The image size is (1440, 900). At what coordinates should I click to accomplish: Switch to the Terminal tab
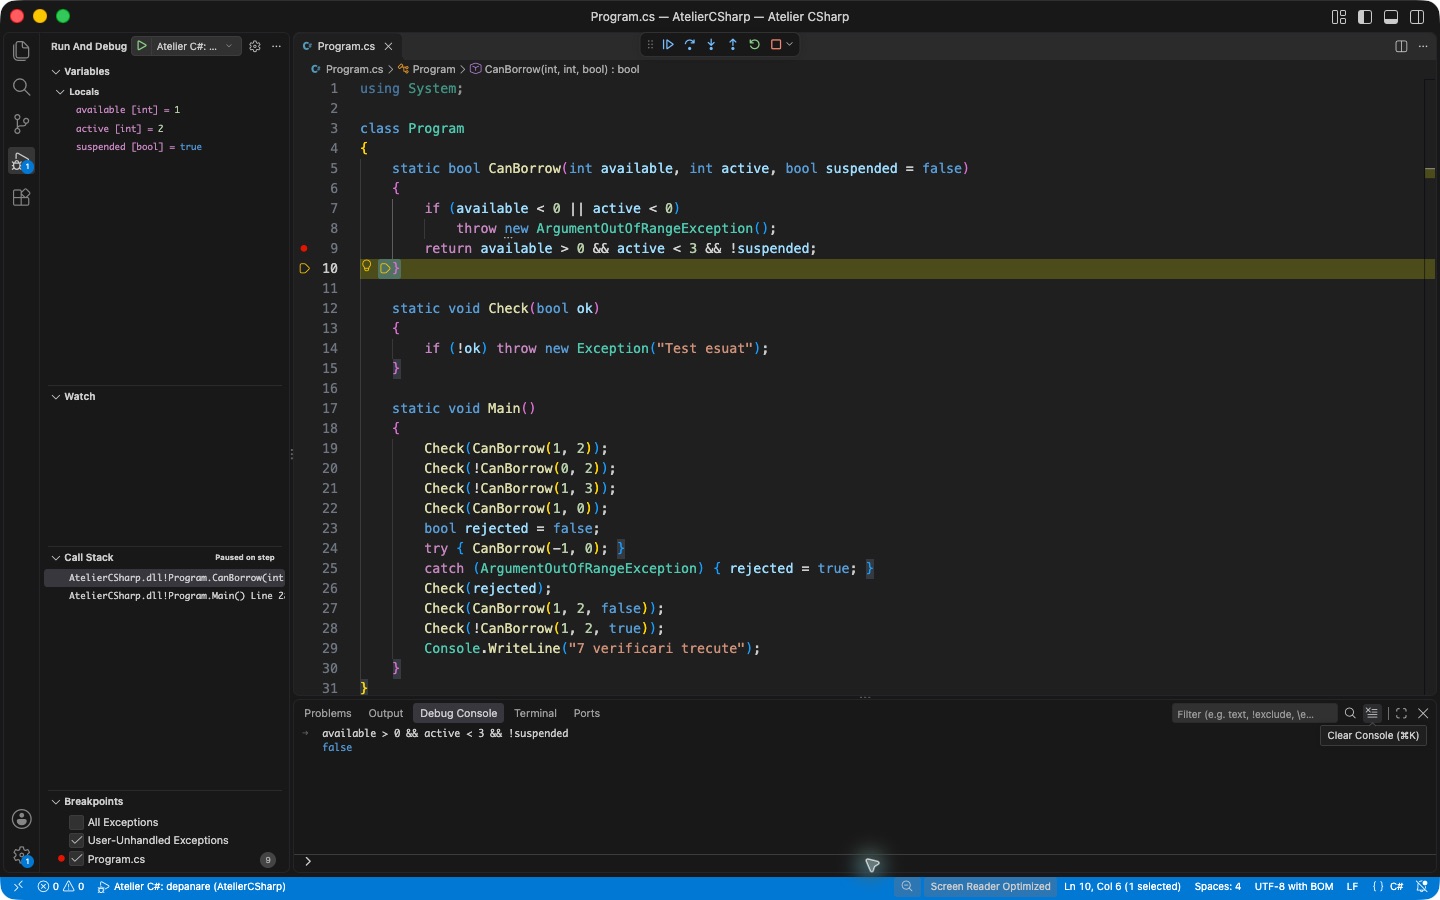point(535,713)
